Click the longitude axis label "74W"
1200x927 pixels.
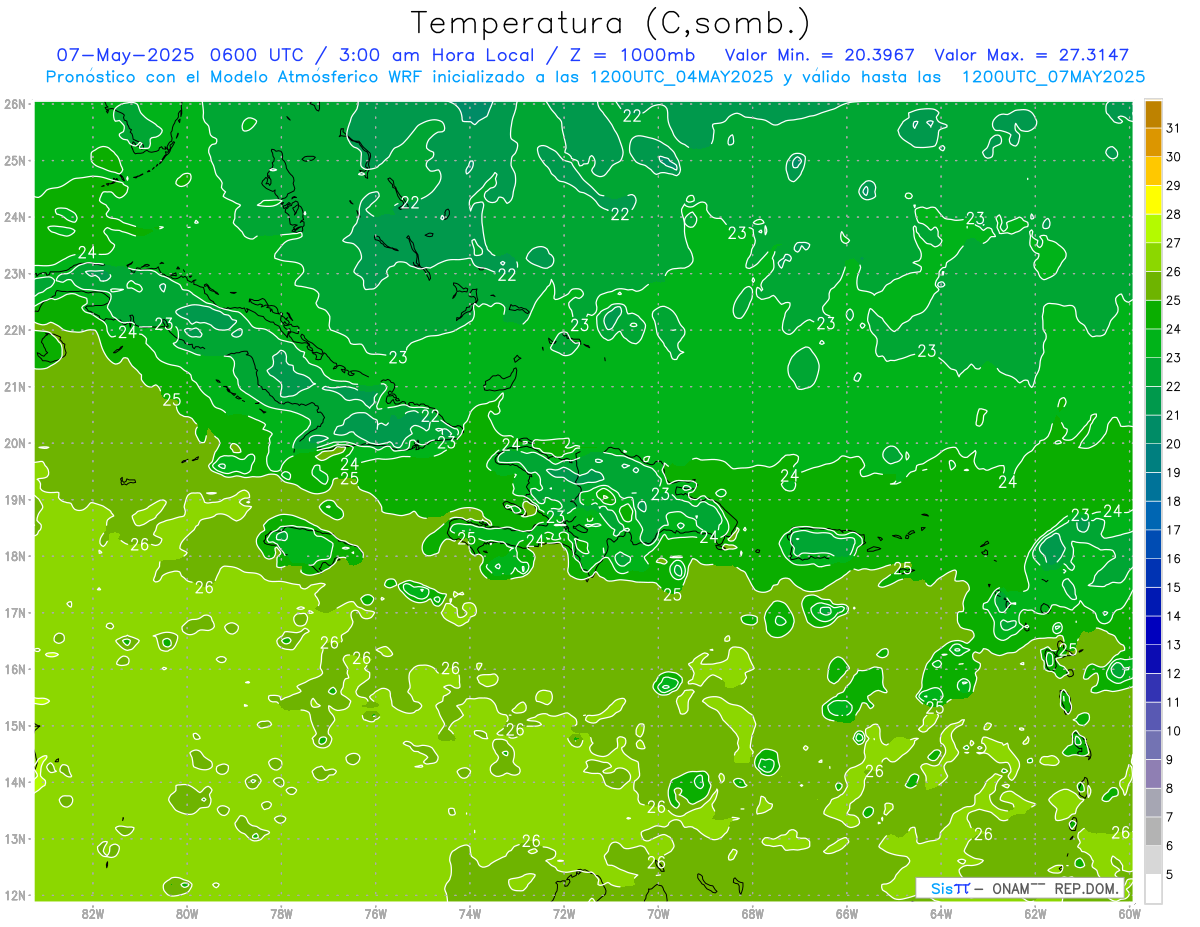click(470, 913)
